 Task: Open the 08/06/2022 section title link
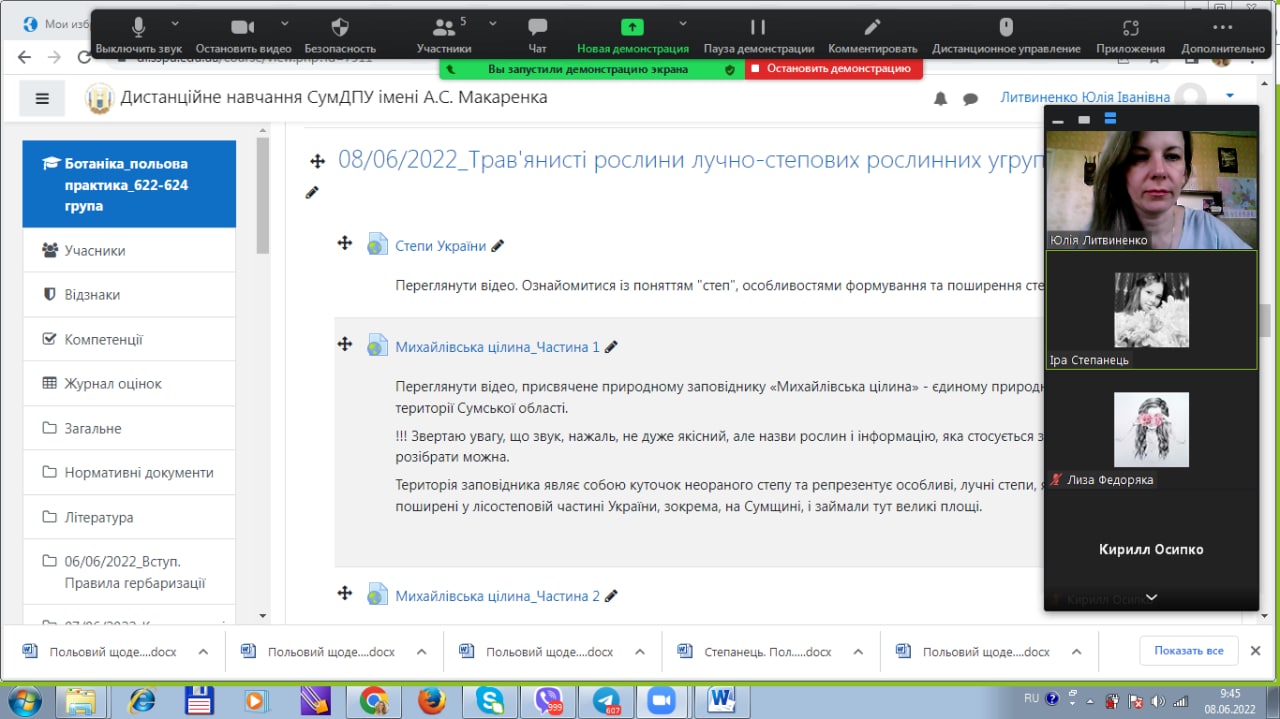(x=690, y=159)
